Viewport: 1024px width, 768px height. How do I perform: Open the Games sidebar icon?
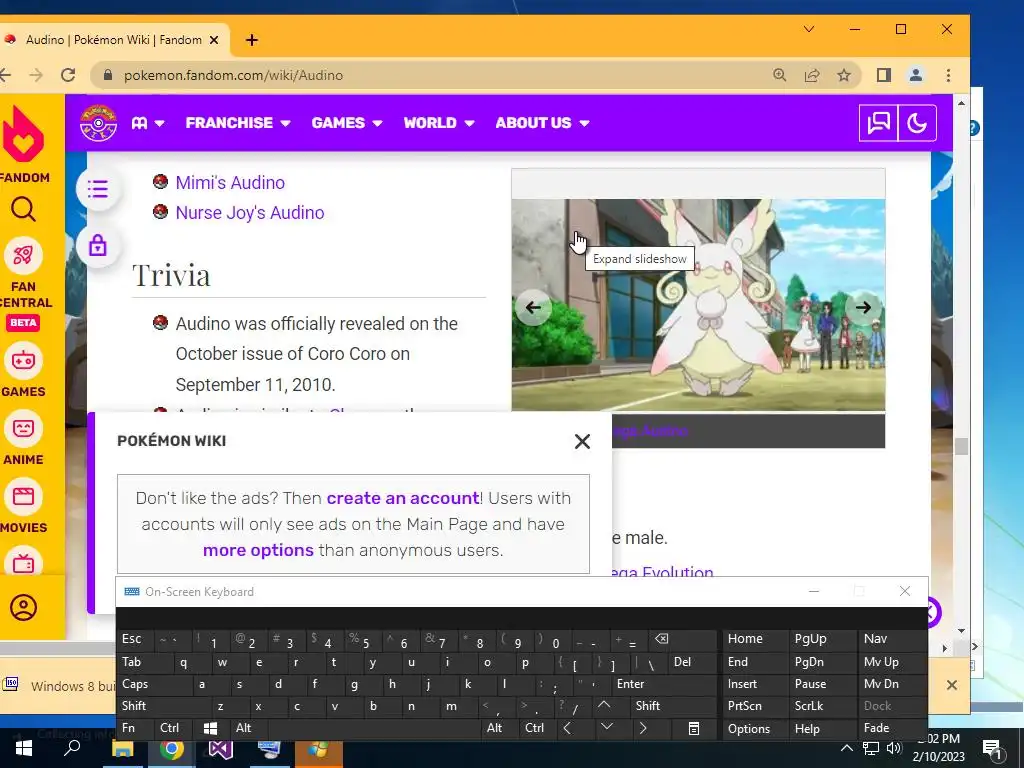click(24, 360)
